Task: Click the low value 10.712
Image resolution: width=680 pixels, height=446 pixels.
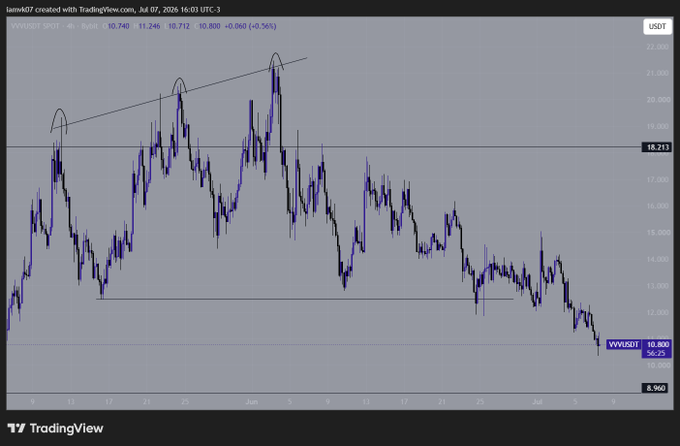Action: pos(179,26)
